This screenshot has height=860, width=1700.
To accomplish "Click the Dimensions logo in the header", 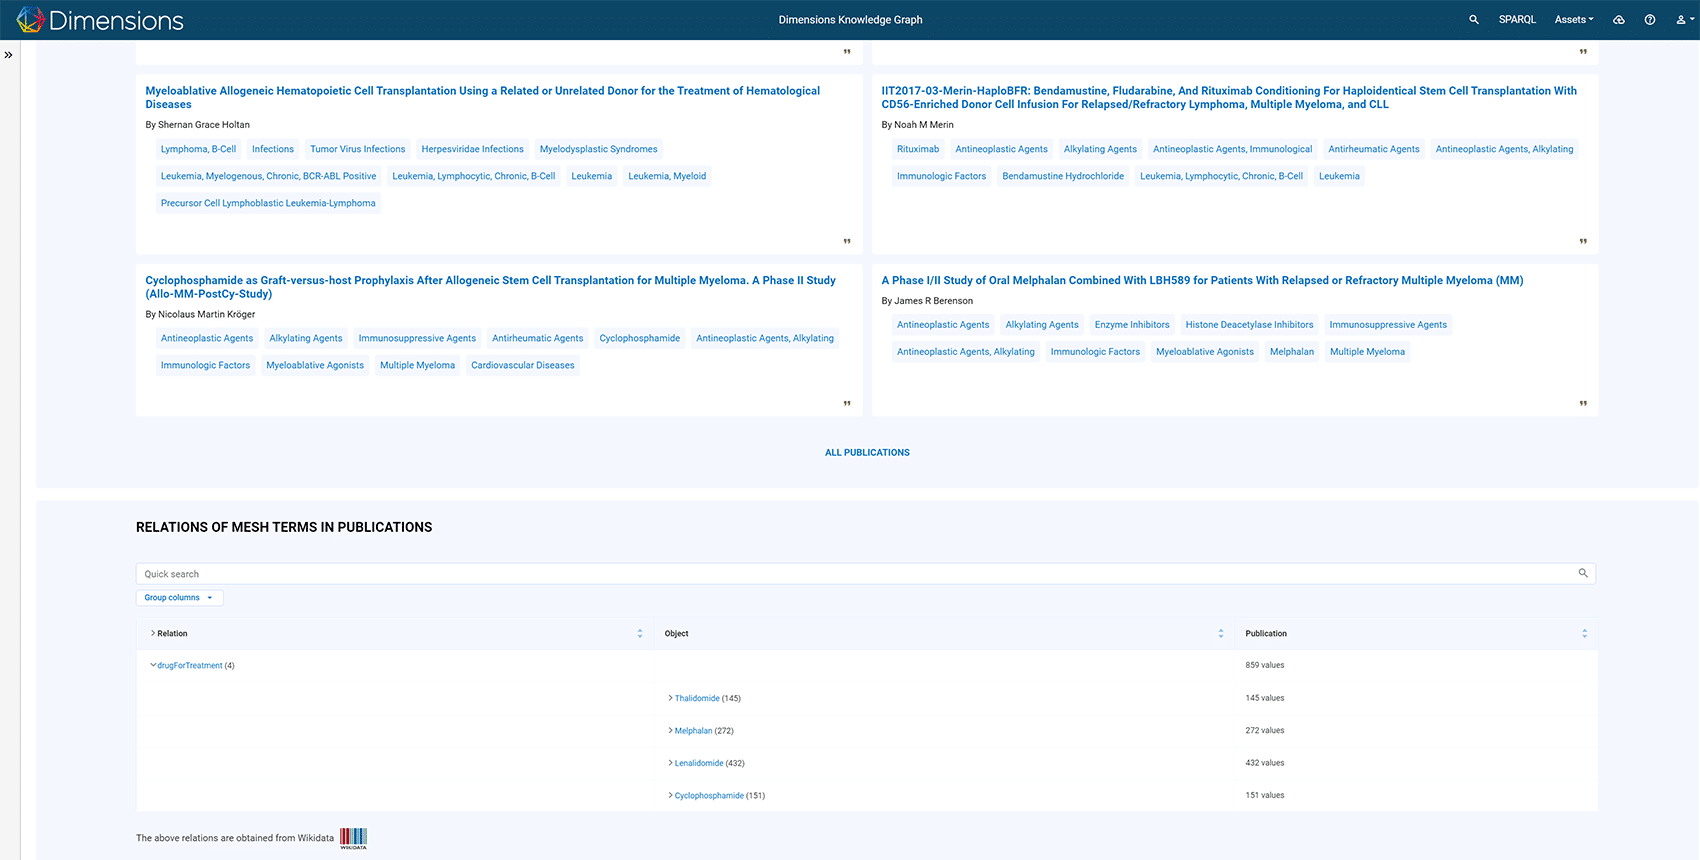I will pos(100,20).
